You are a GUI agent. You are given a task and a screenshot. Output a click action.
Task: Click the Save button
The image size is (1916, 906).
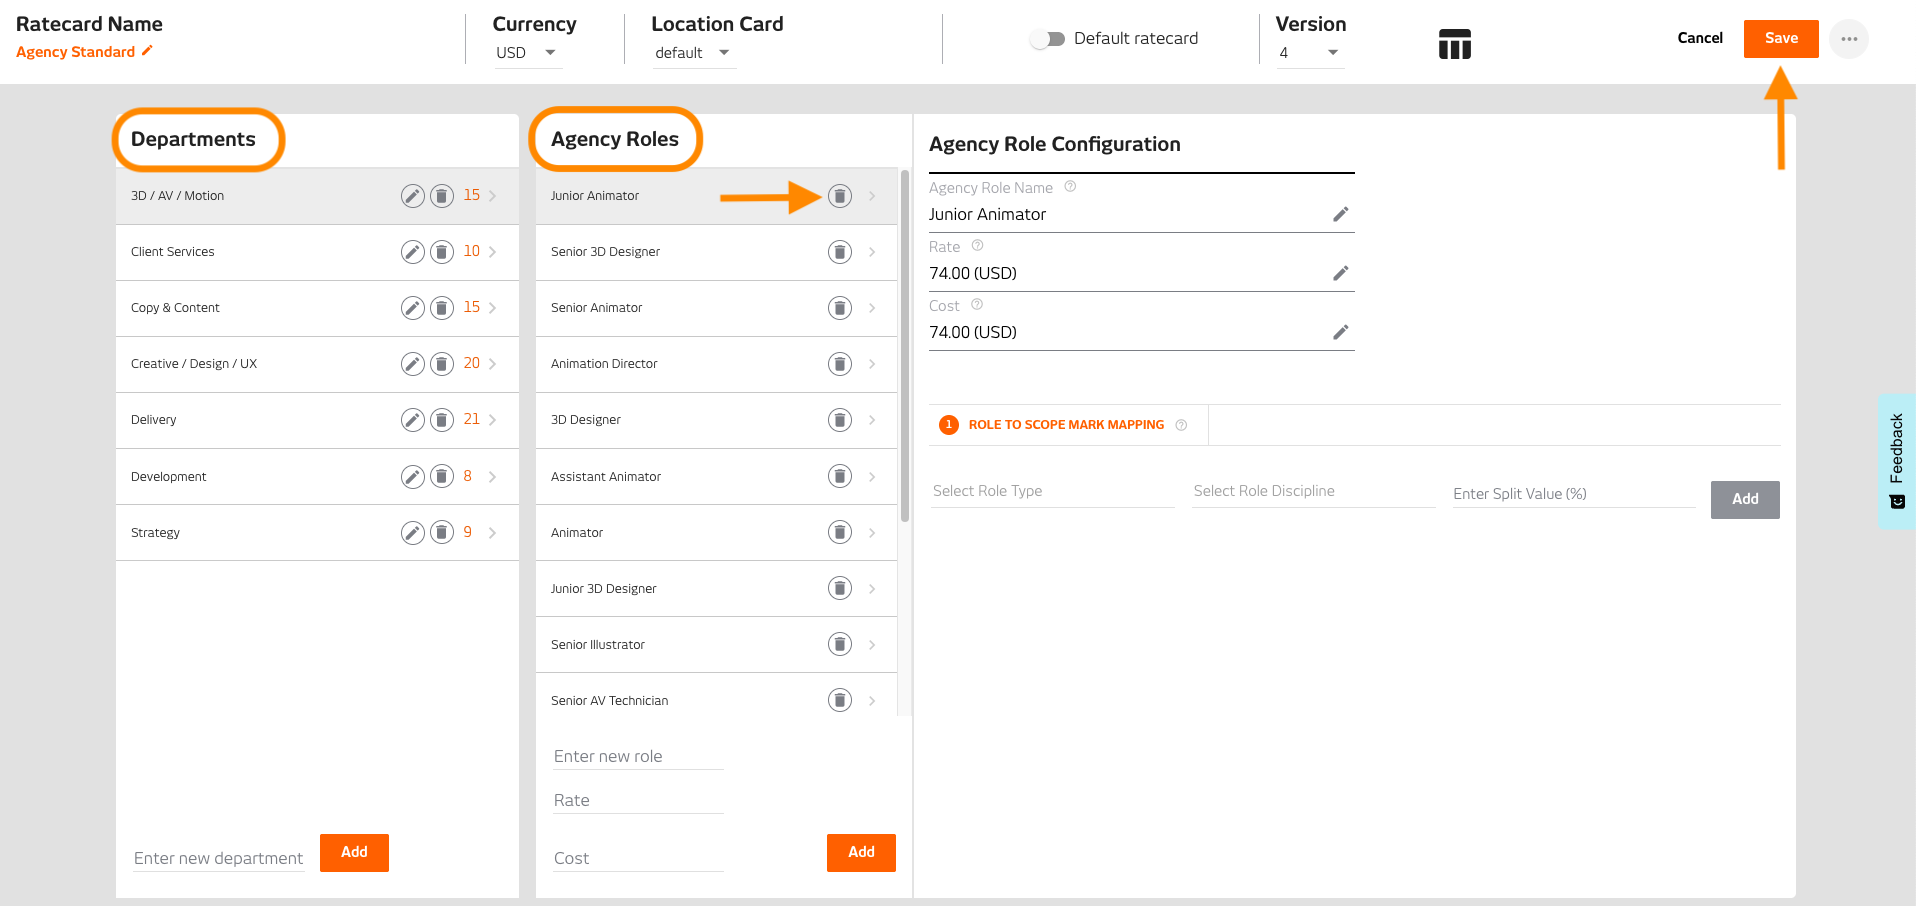[x=1780, y=39]
